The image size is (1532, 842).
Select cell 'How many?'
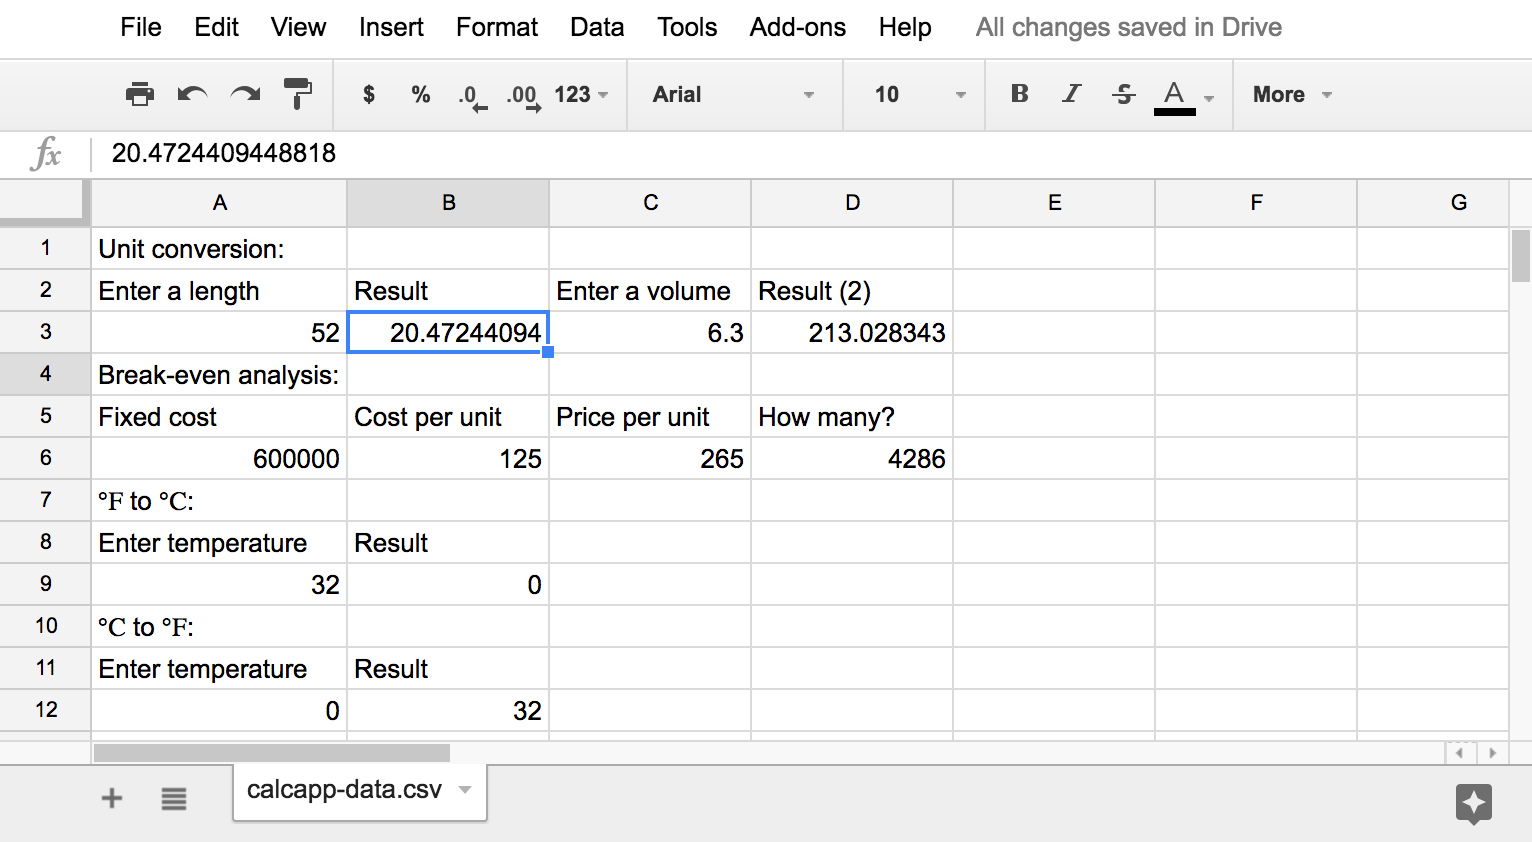pyautogui.click(x=852, y=416)
